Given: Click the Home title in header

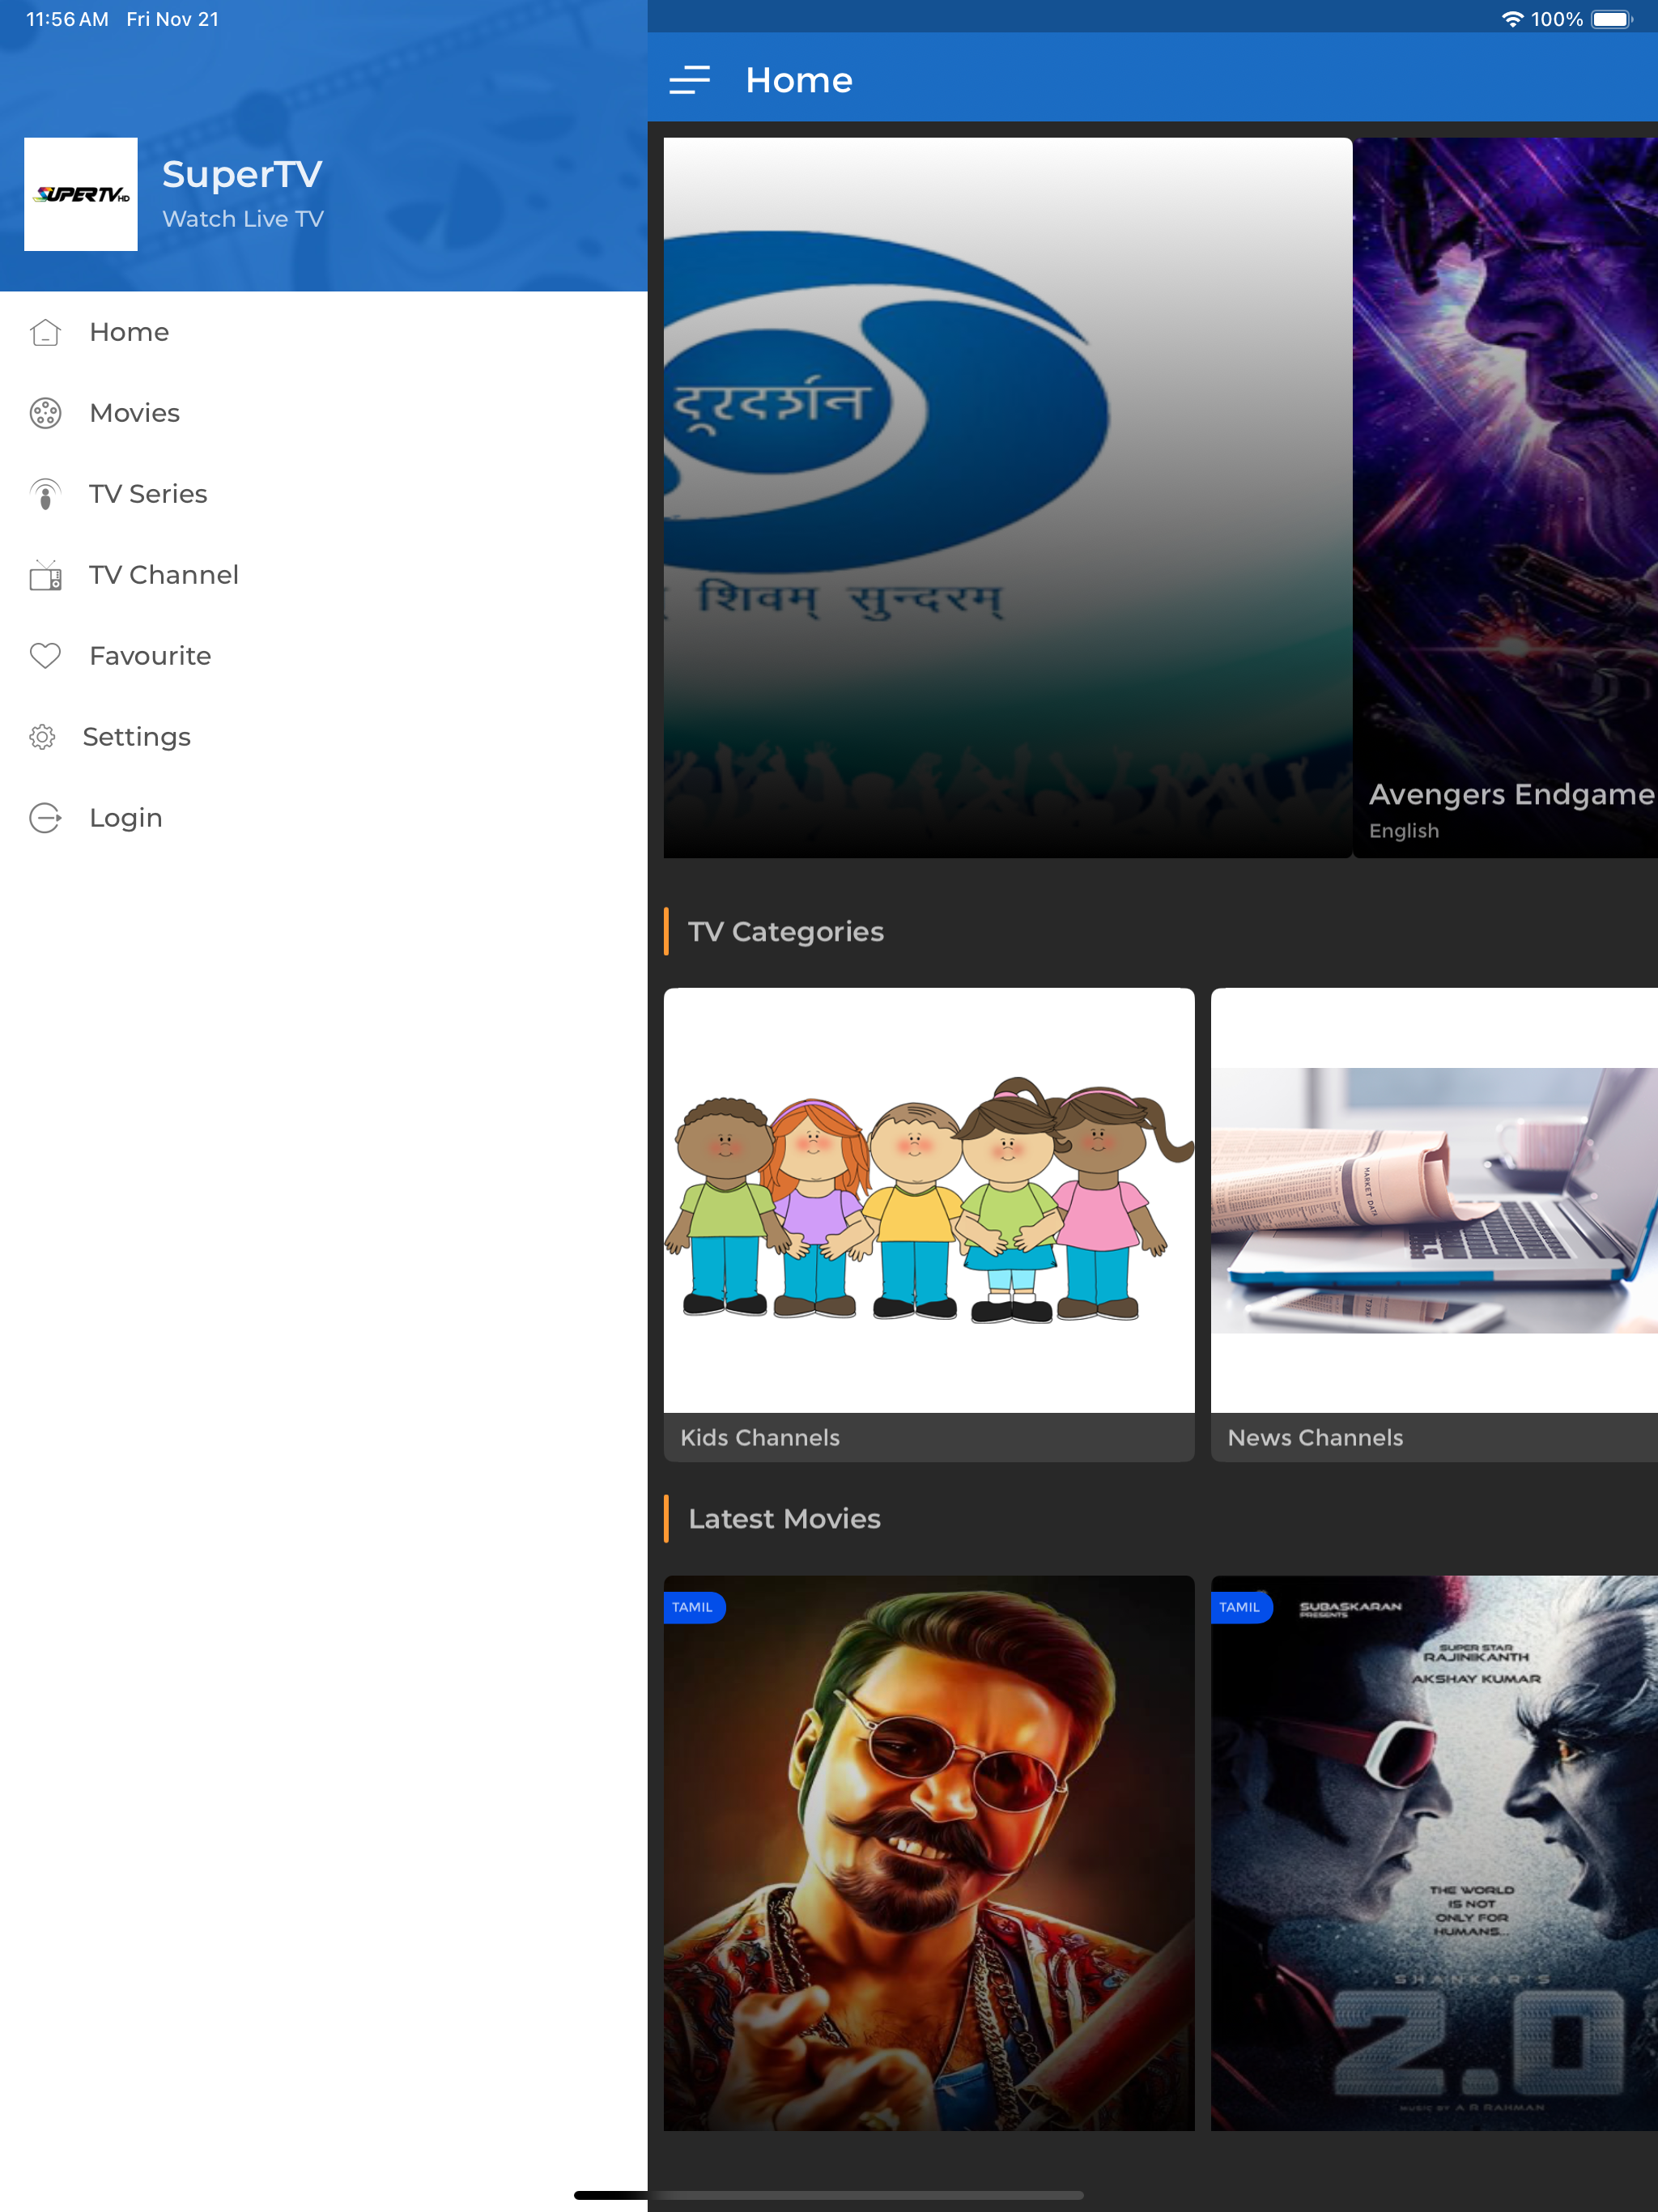Looking at the screenshot, I should (799, 80).
